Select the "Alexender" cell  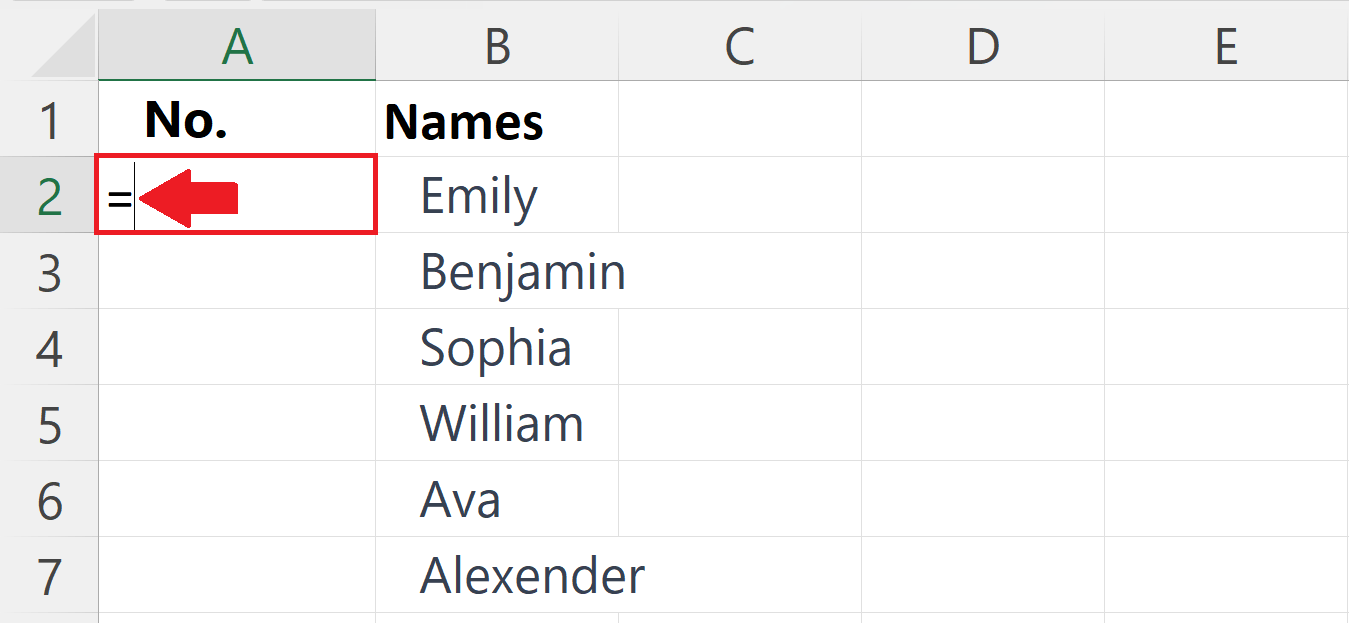(x=497, y=575)
